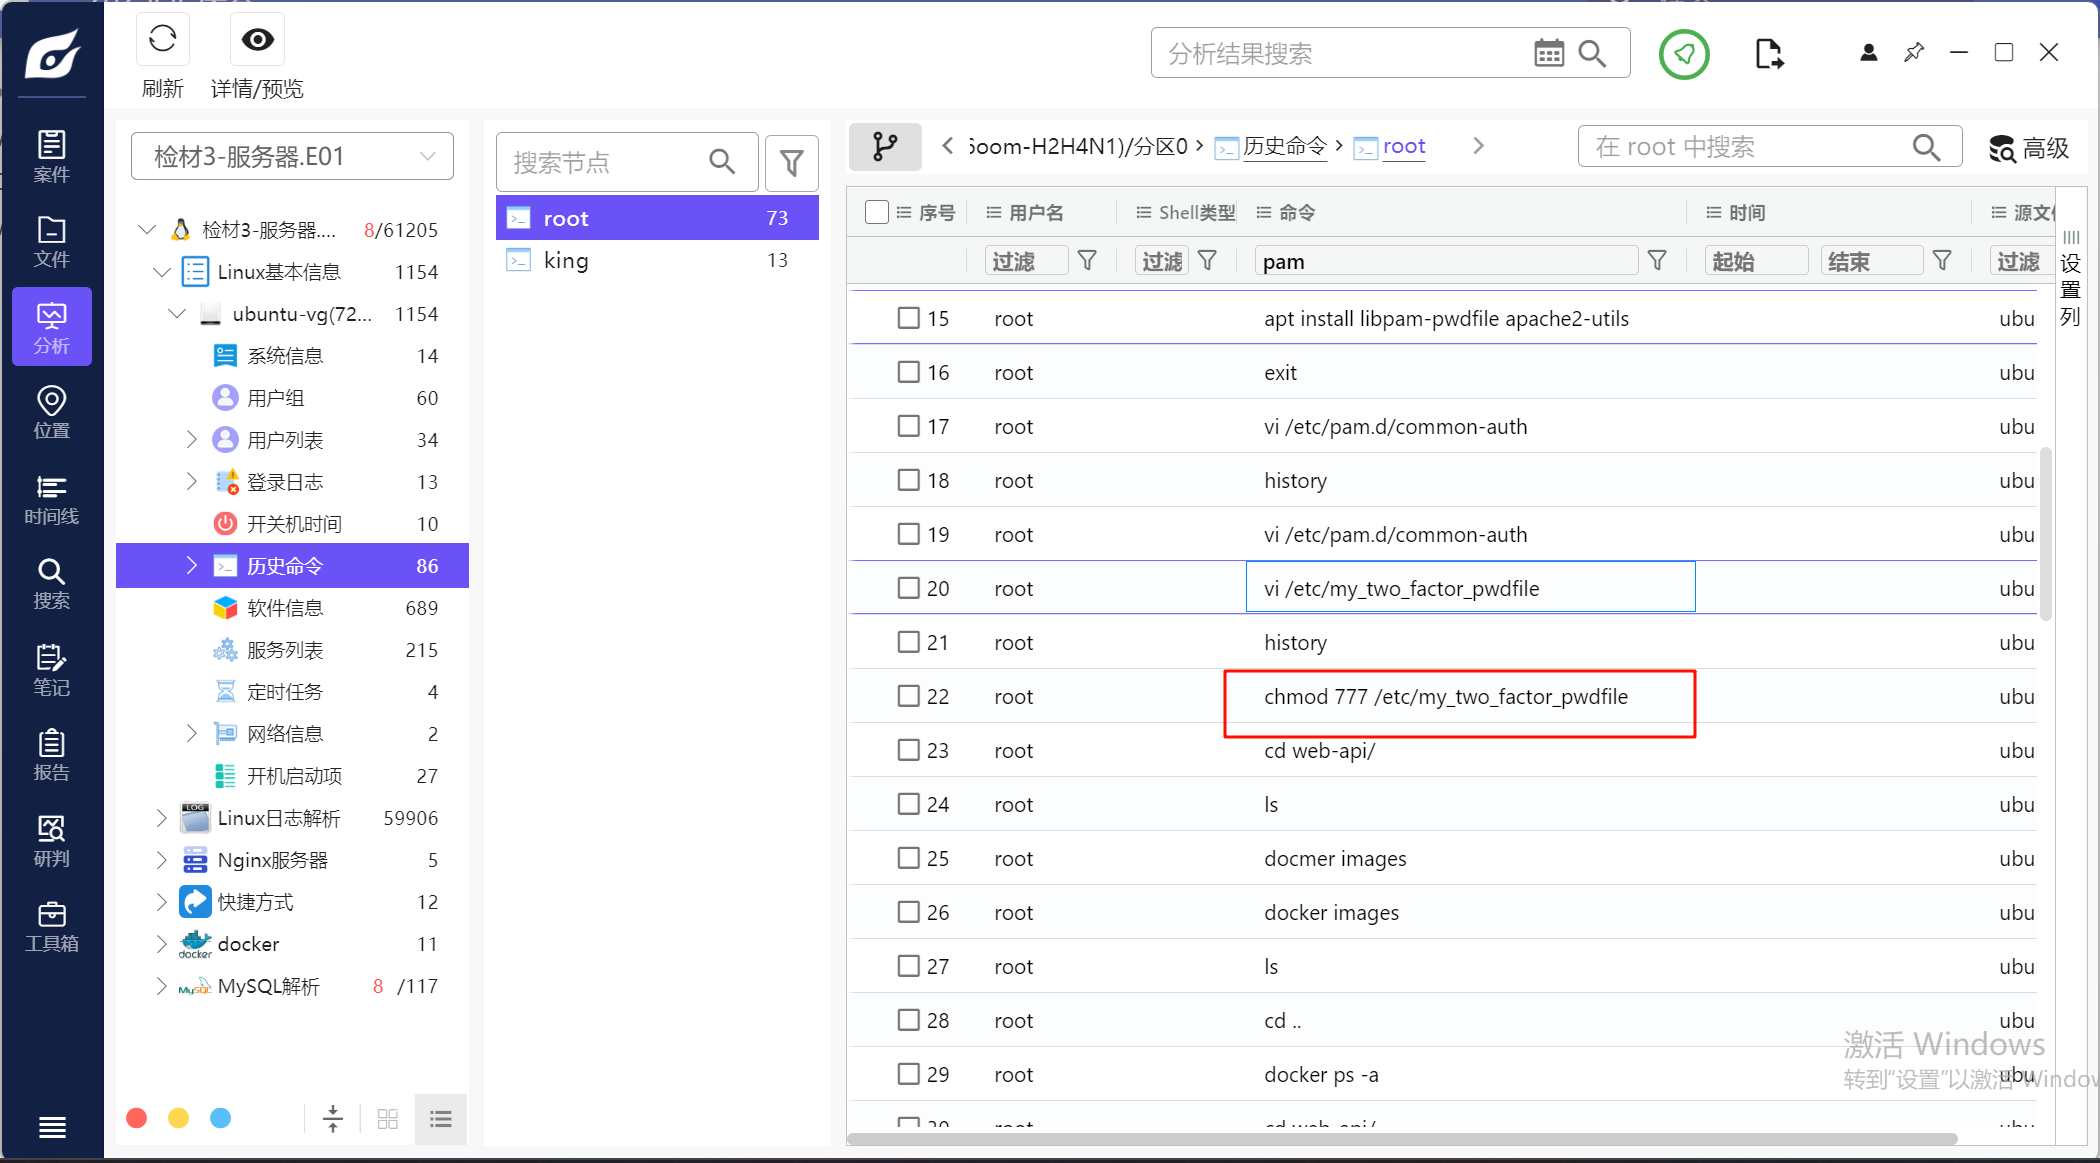2100x1163 pixels.
Task: Click the refresh (刷新) icon
Action: pyautogui.click(x=162, y=40)
